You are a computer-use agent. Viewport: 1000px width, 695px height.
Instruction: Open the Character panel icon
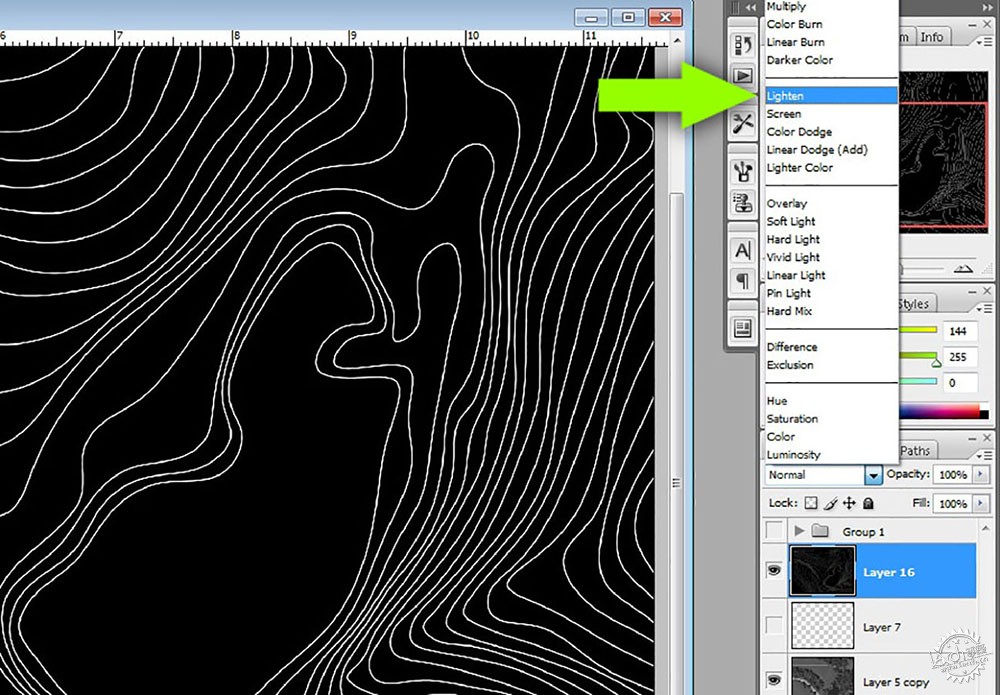[743, 250]
